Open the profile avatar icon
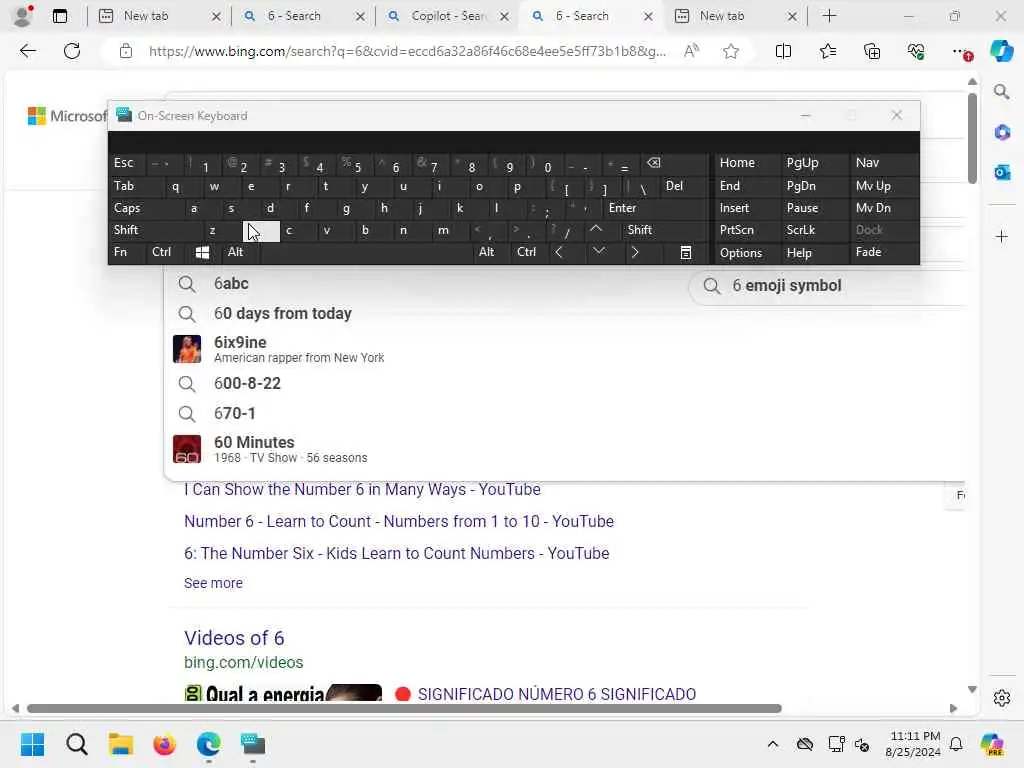1024x768 pixels. coord(23,16)
